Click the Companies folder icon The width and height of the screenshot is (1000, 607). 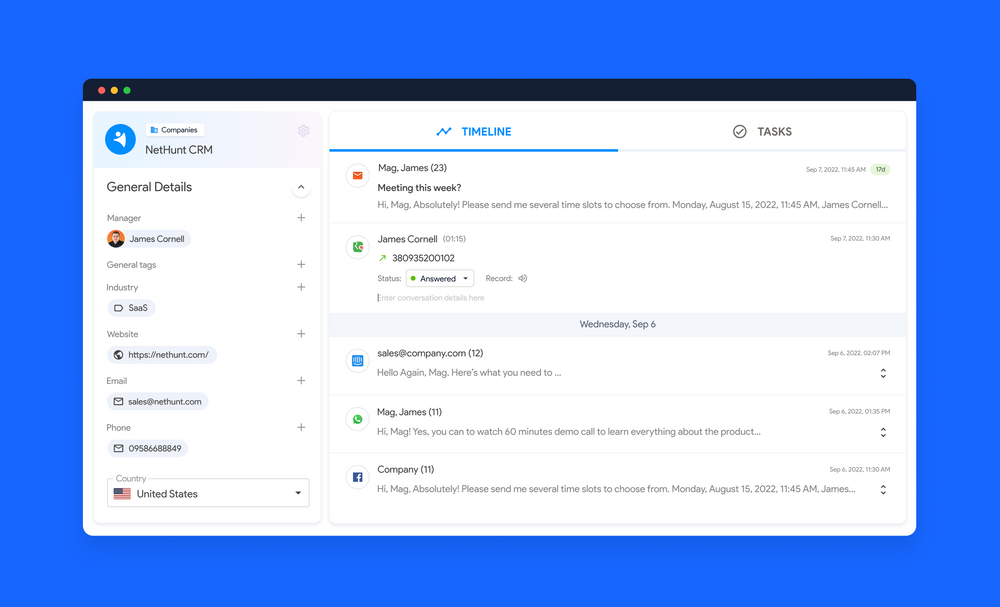pyautogui.click(x=152, y=129)
